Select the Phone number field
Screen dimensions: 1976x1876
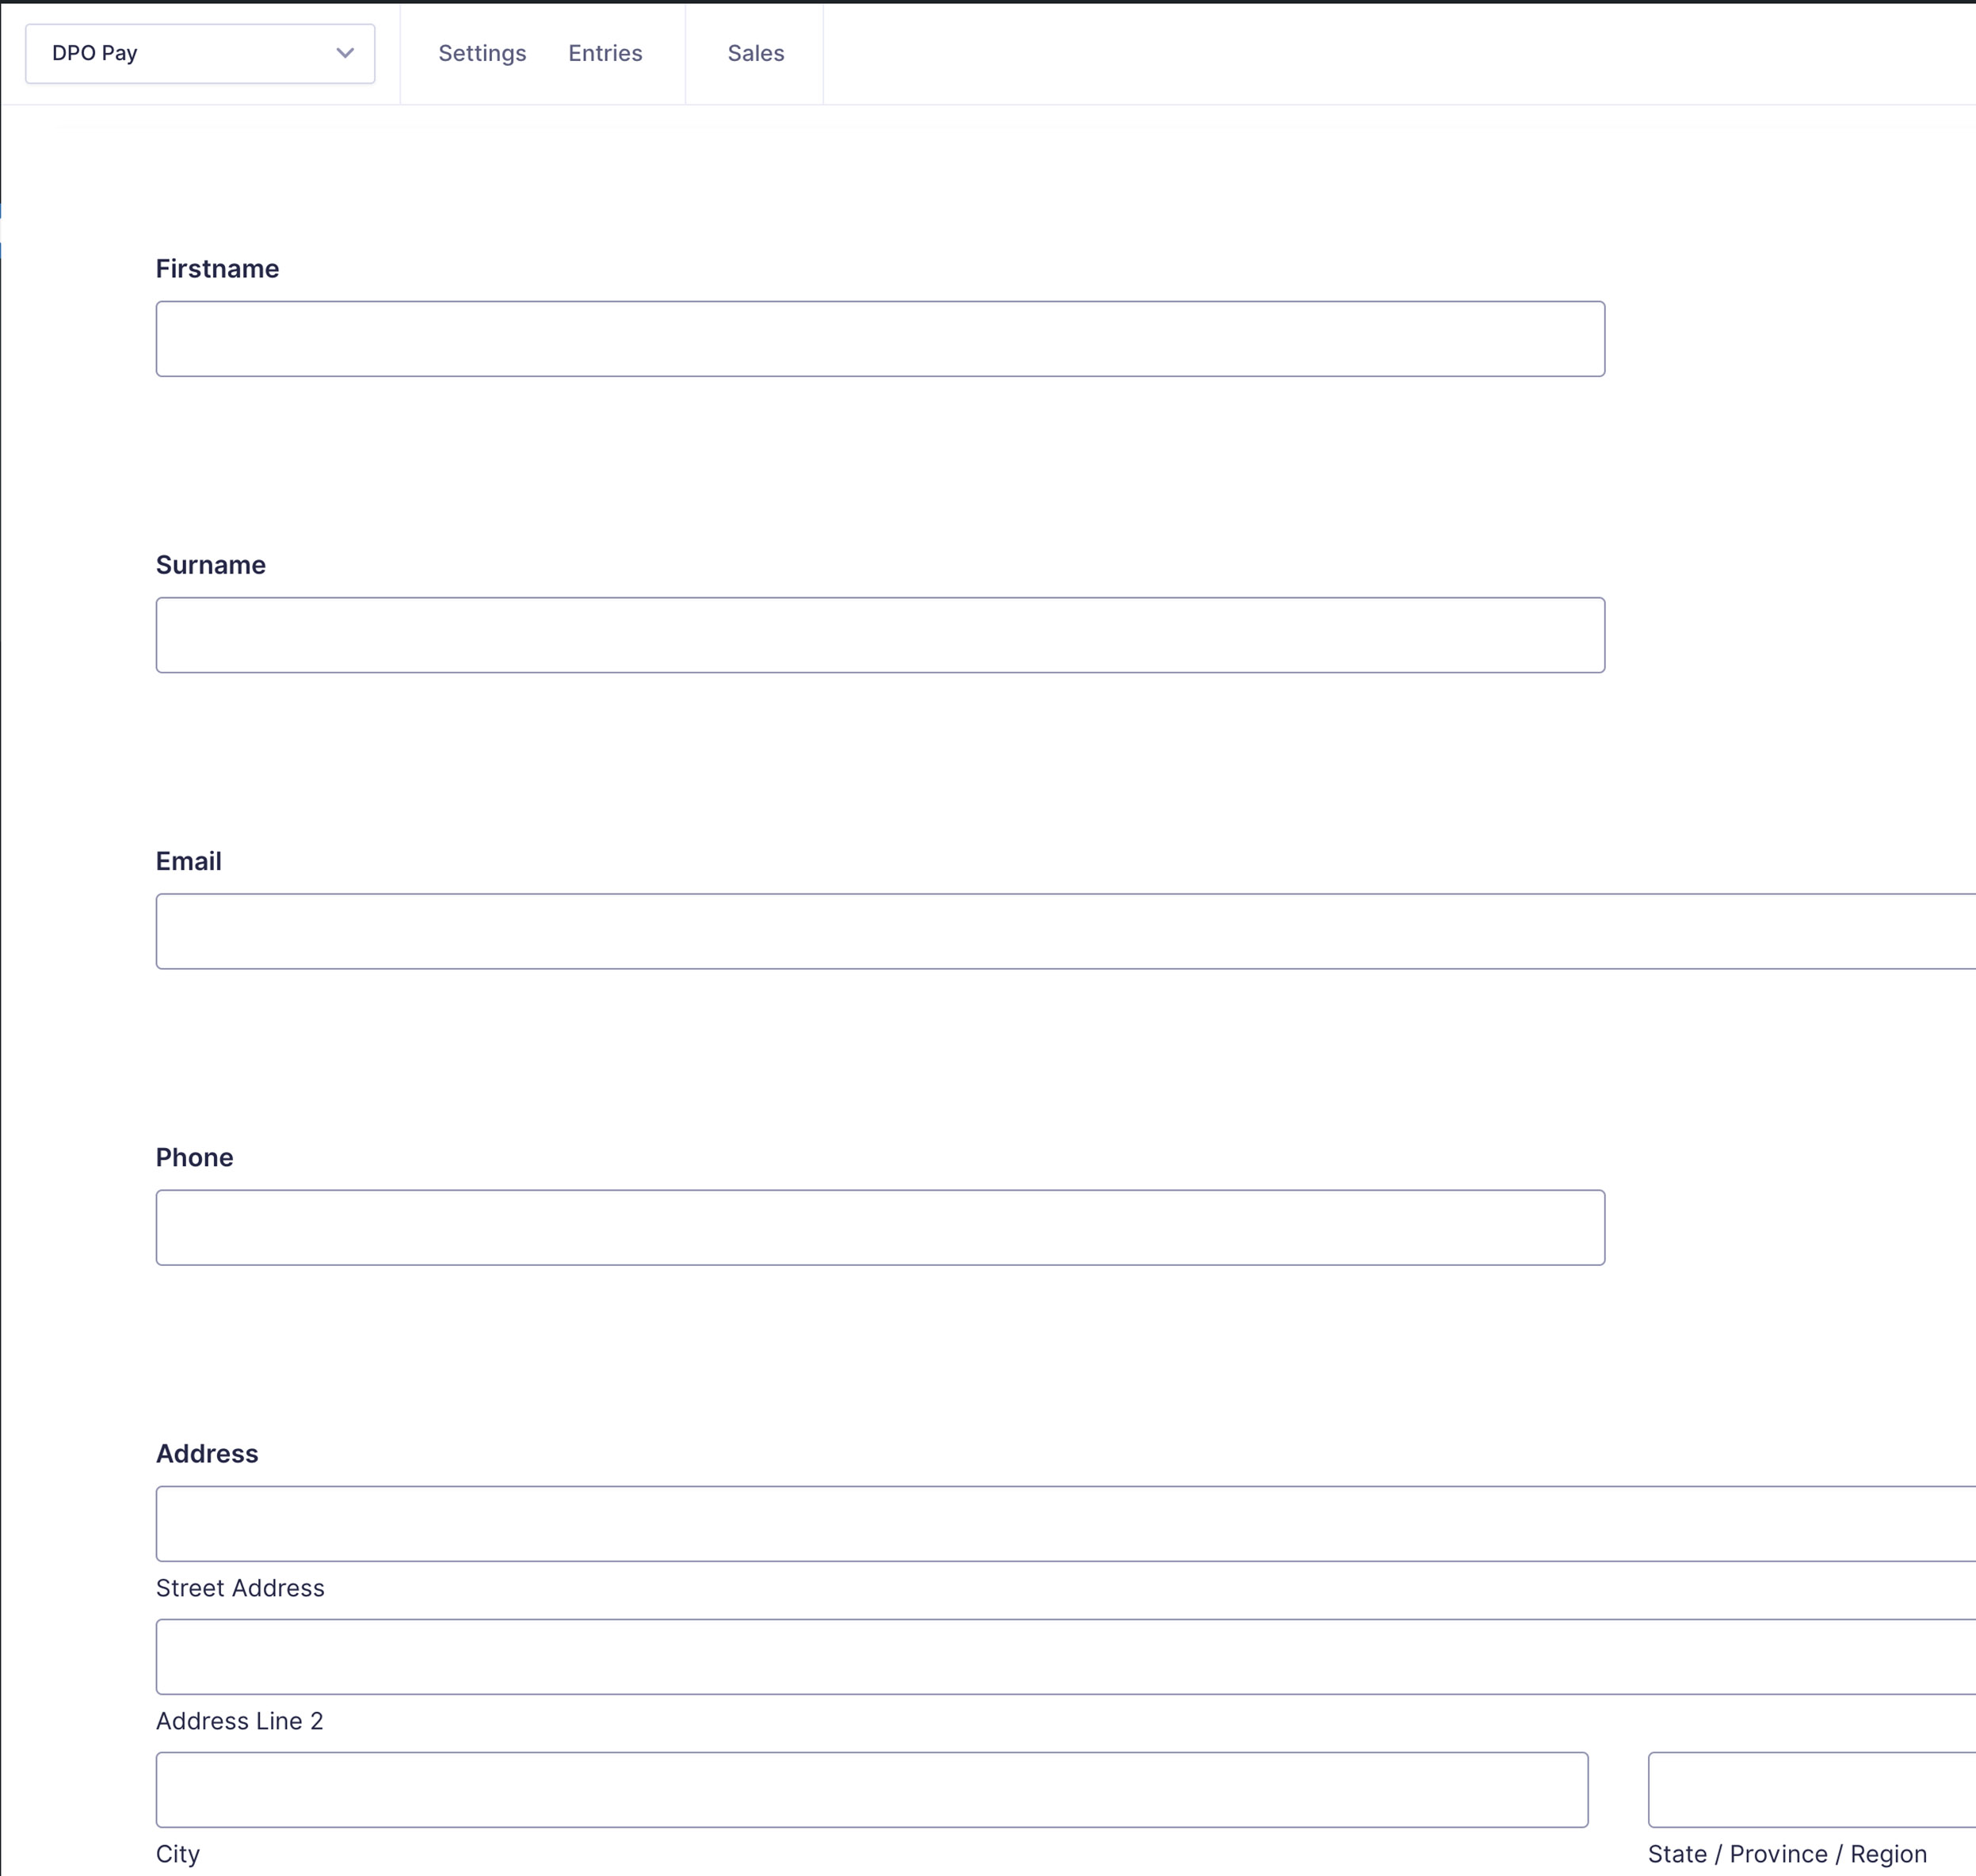point(880,1227)
